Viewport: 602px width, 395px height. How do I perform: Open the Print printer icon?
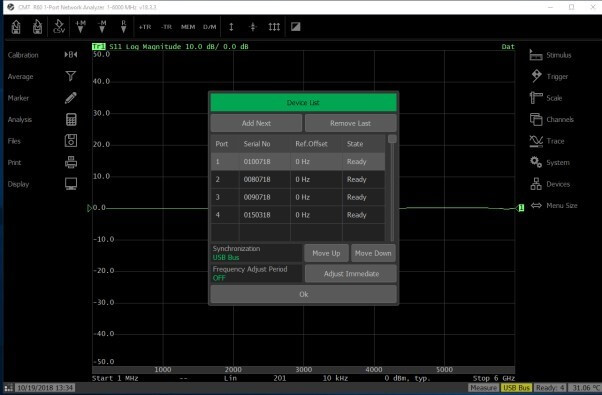click(x=71, y=162)
